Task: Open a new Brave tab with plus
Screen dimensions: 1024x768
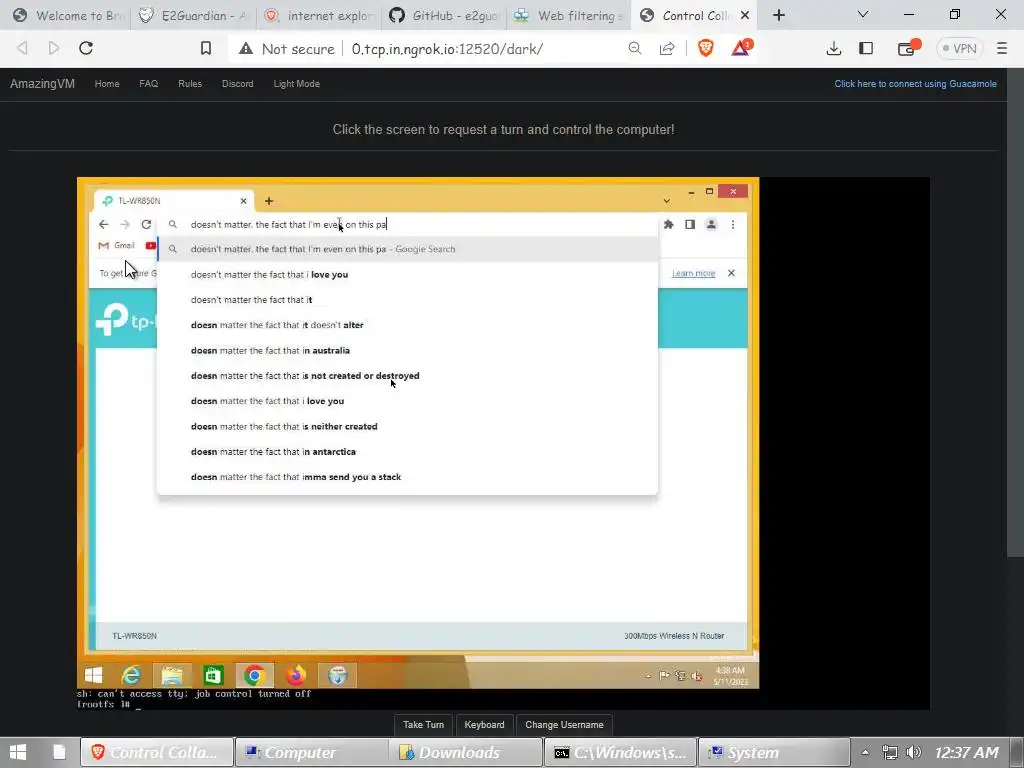Action: point(778,15)
